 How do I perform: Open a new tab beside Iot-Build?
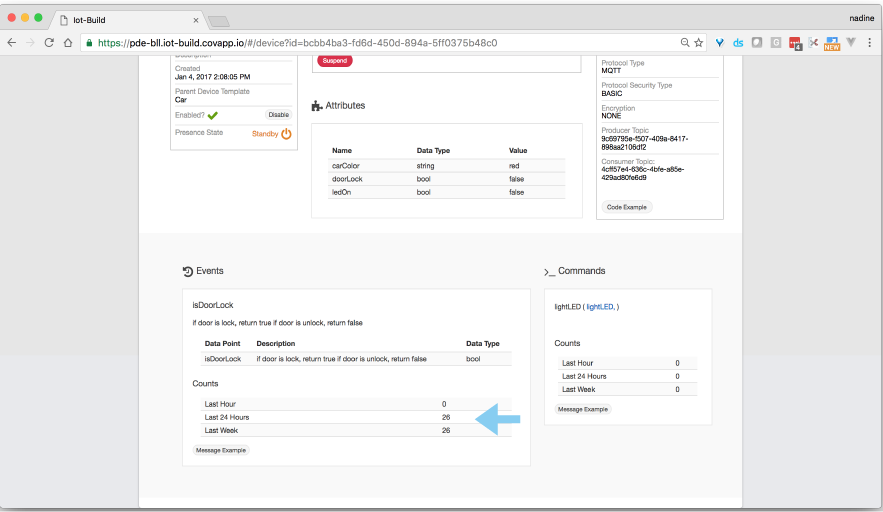[218, 21]
